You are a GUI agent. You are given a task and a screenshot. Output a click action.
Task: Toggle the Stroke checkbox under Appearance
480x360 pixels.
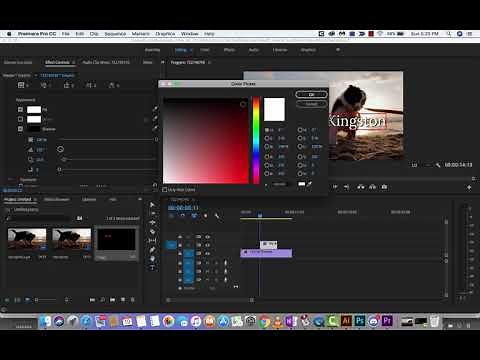(x=20, y=119)
